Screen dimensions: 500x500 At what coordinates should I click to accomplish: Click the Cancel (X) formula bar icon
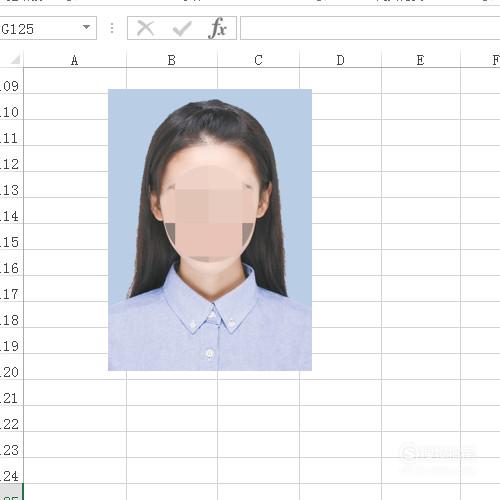[145, 28]
